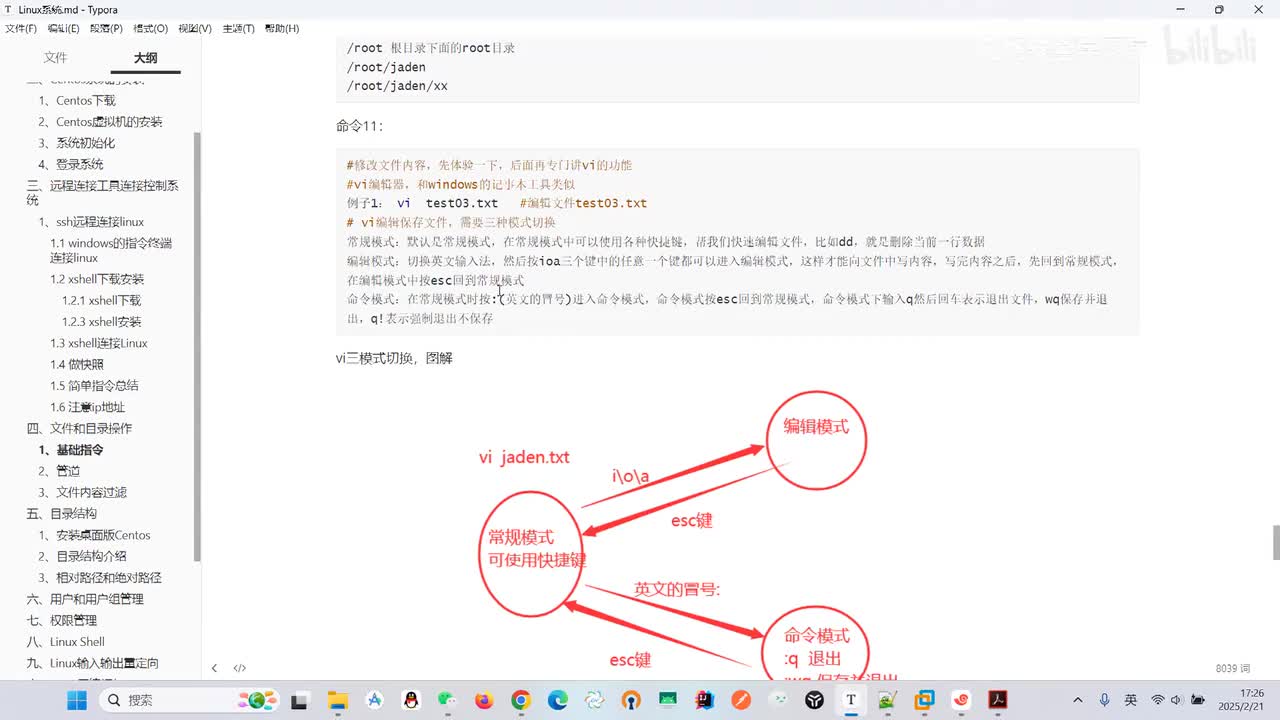Collapse sidebar with the left arrow icon
1280x720 pixels.
(x=214, y=668)
